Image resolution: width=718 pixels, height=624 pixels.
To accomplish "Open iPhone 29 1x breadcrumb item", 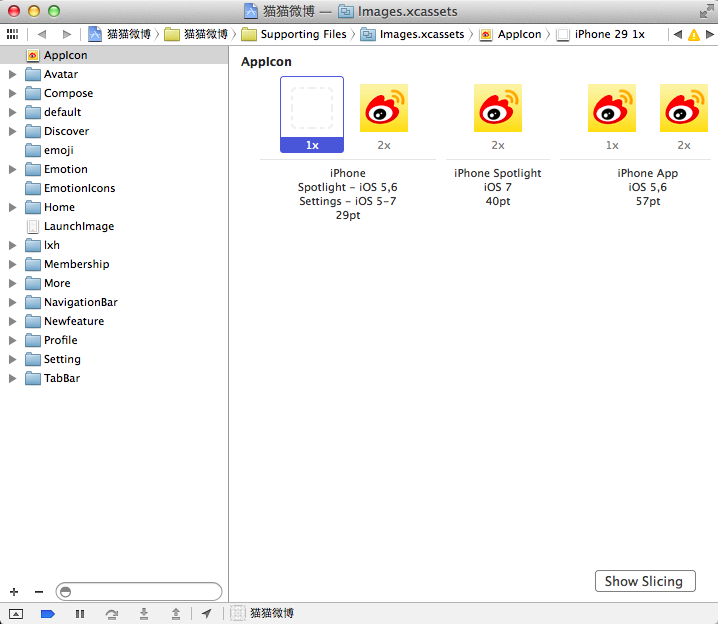I will point(601,34).
